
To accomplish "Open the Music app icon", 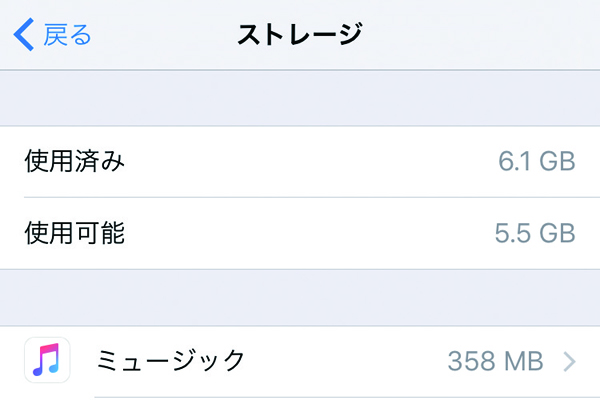I will click(x=48, y=360).
